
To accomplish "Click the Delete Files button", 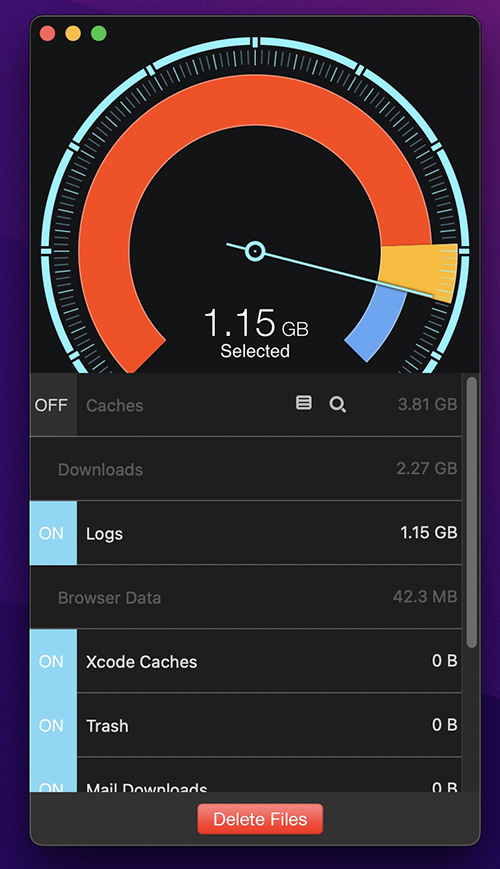I will 260,819.
